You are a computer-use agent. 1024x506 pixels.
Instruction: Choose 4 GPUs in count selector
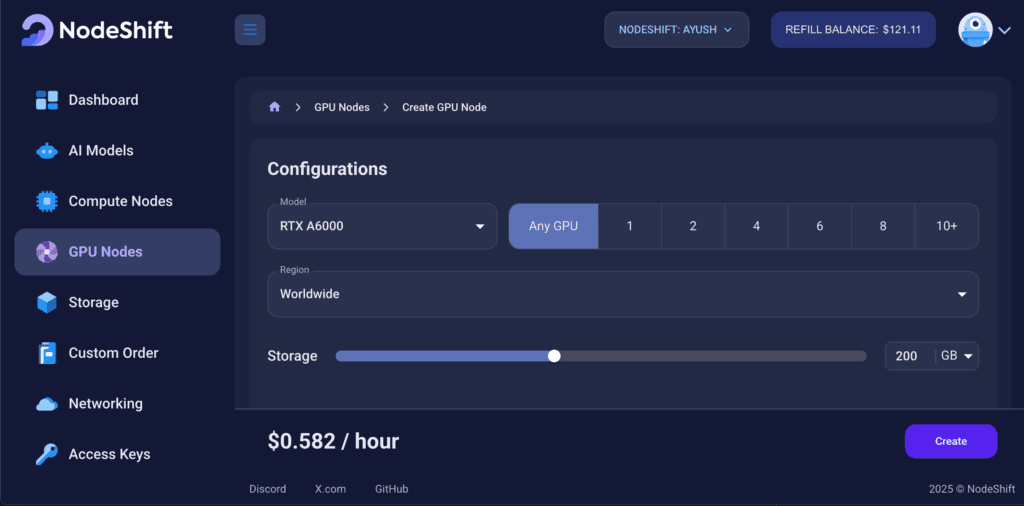[756, 226]
